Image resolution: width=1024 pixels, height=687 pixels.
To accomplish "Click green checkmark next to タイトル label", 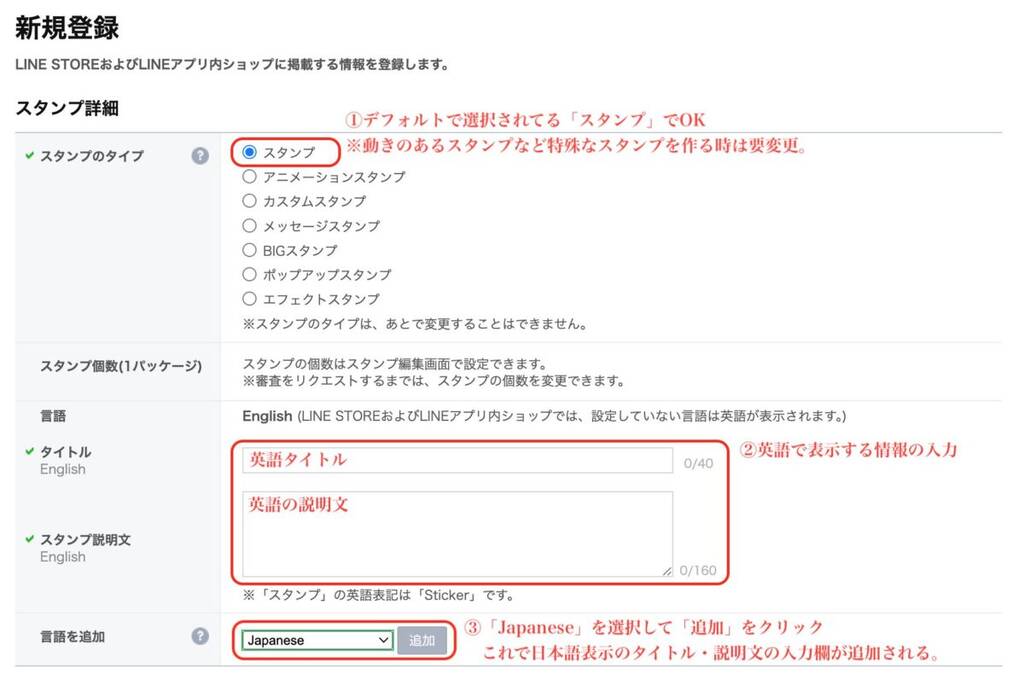I will [29, 451].
